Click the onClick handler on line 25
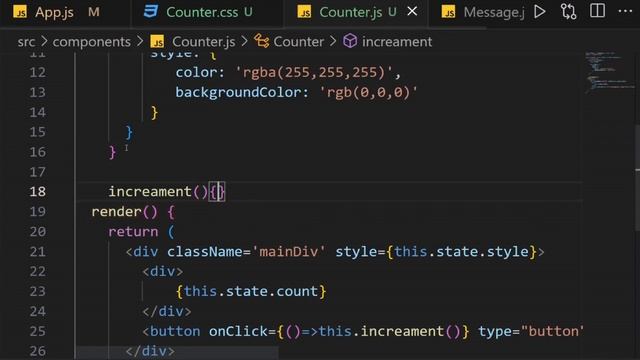Image resolution: width=640 pixels, height=360 pixels. pos(339,331)
